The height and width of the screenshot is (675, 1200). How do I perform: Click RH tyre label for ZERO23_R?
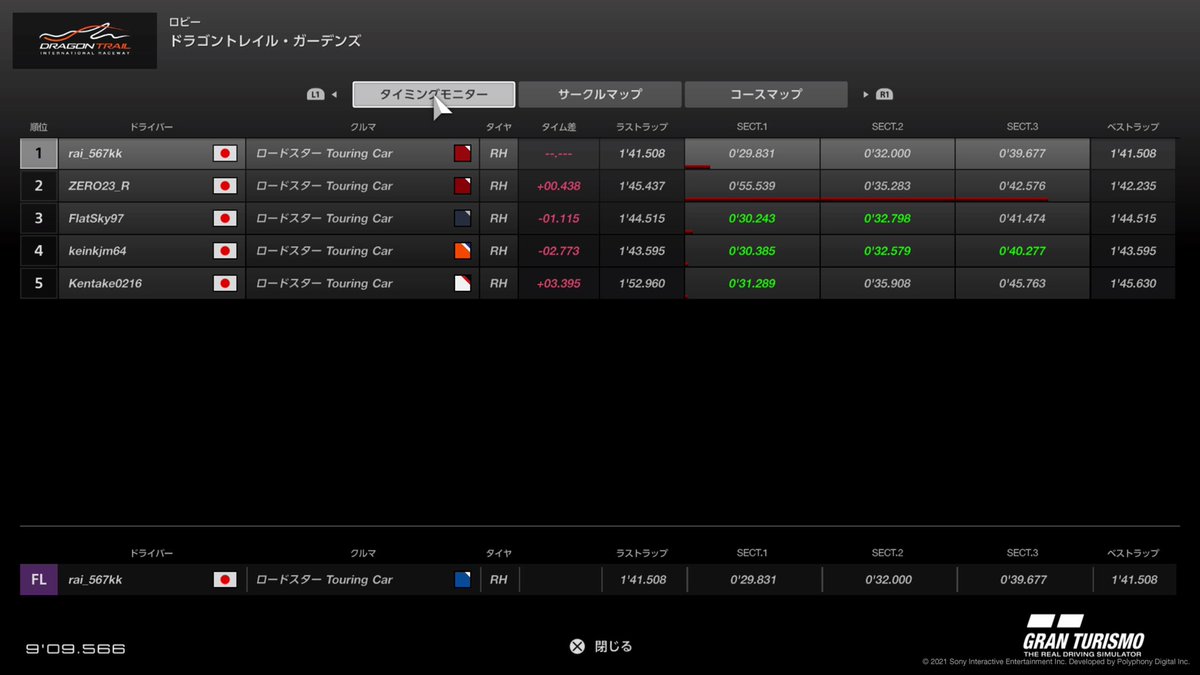pyautogui.click(x=498, y=186)
